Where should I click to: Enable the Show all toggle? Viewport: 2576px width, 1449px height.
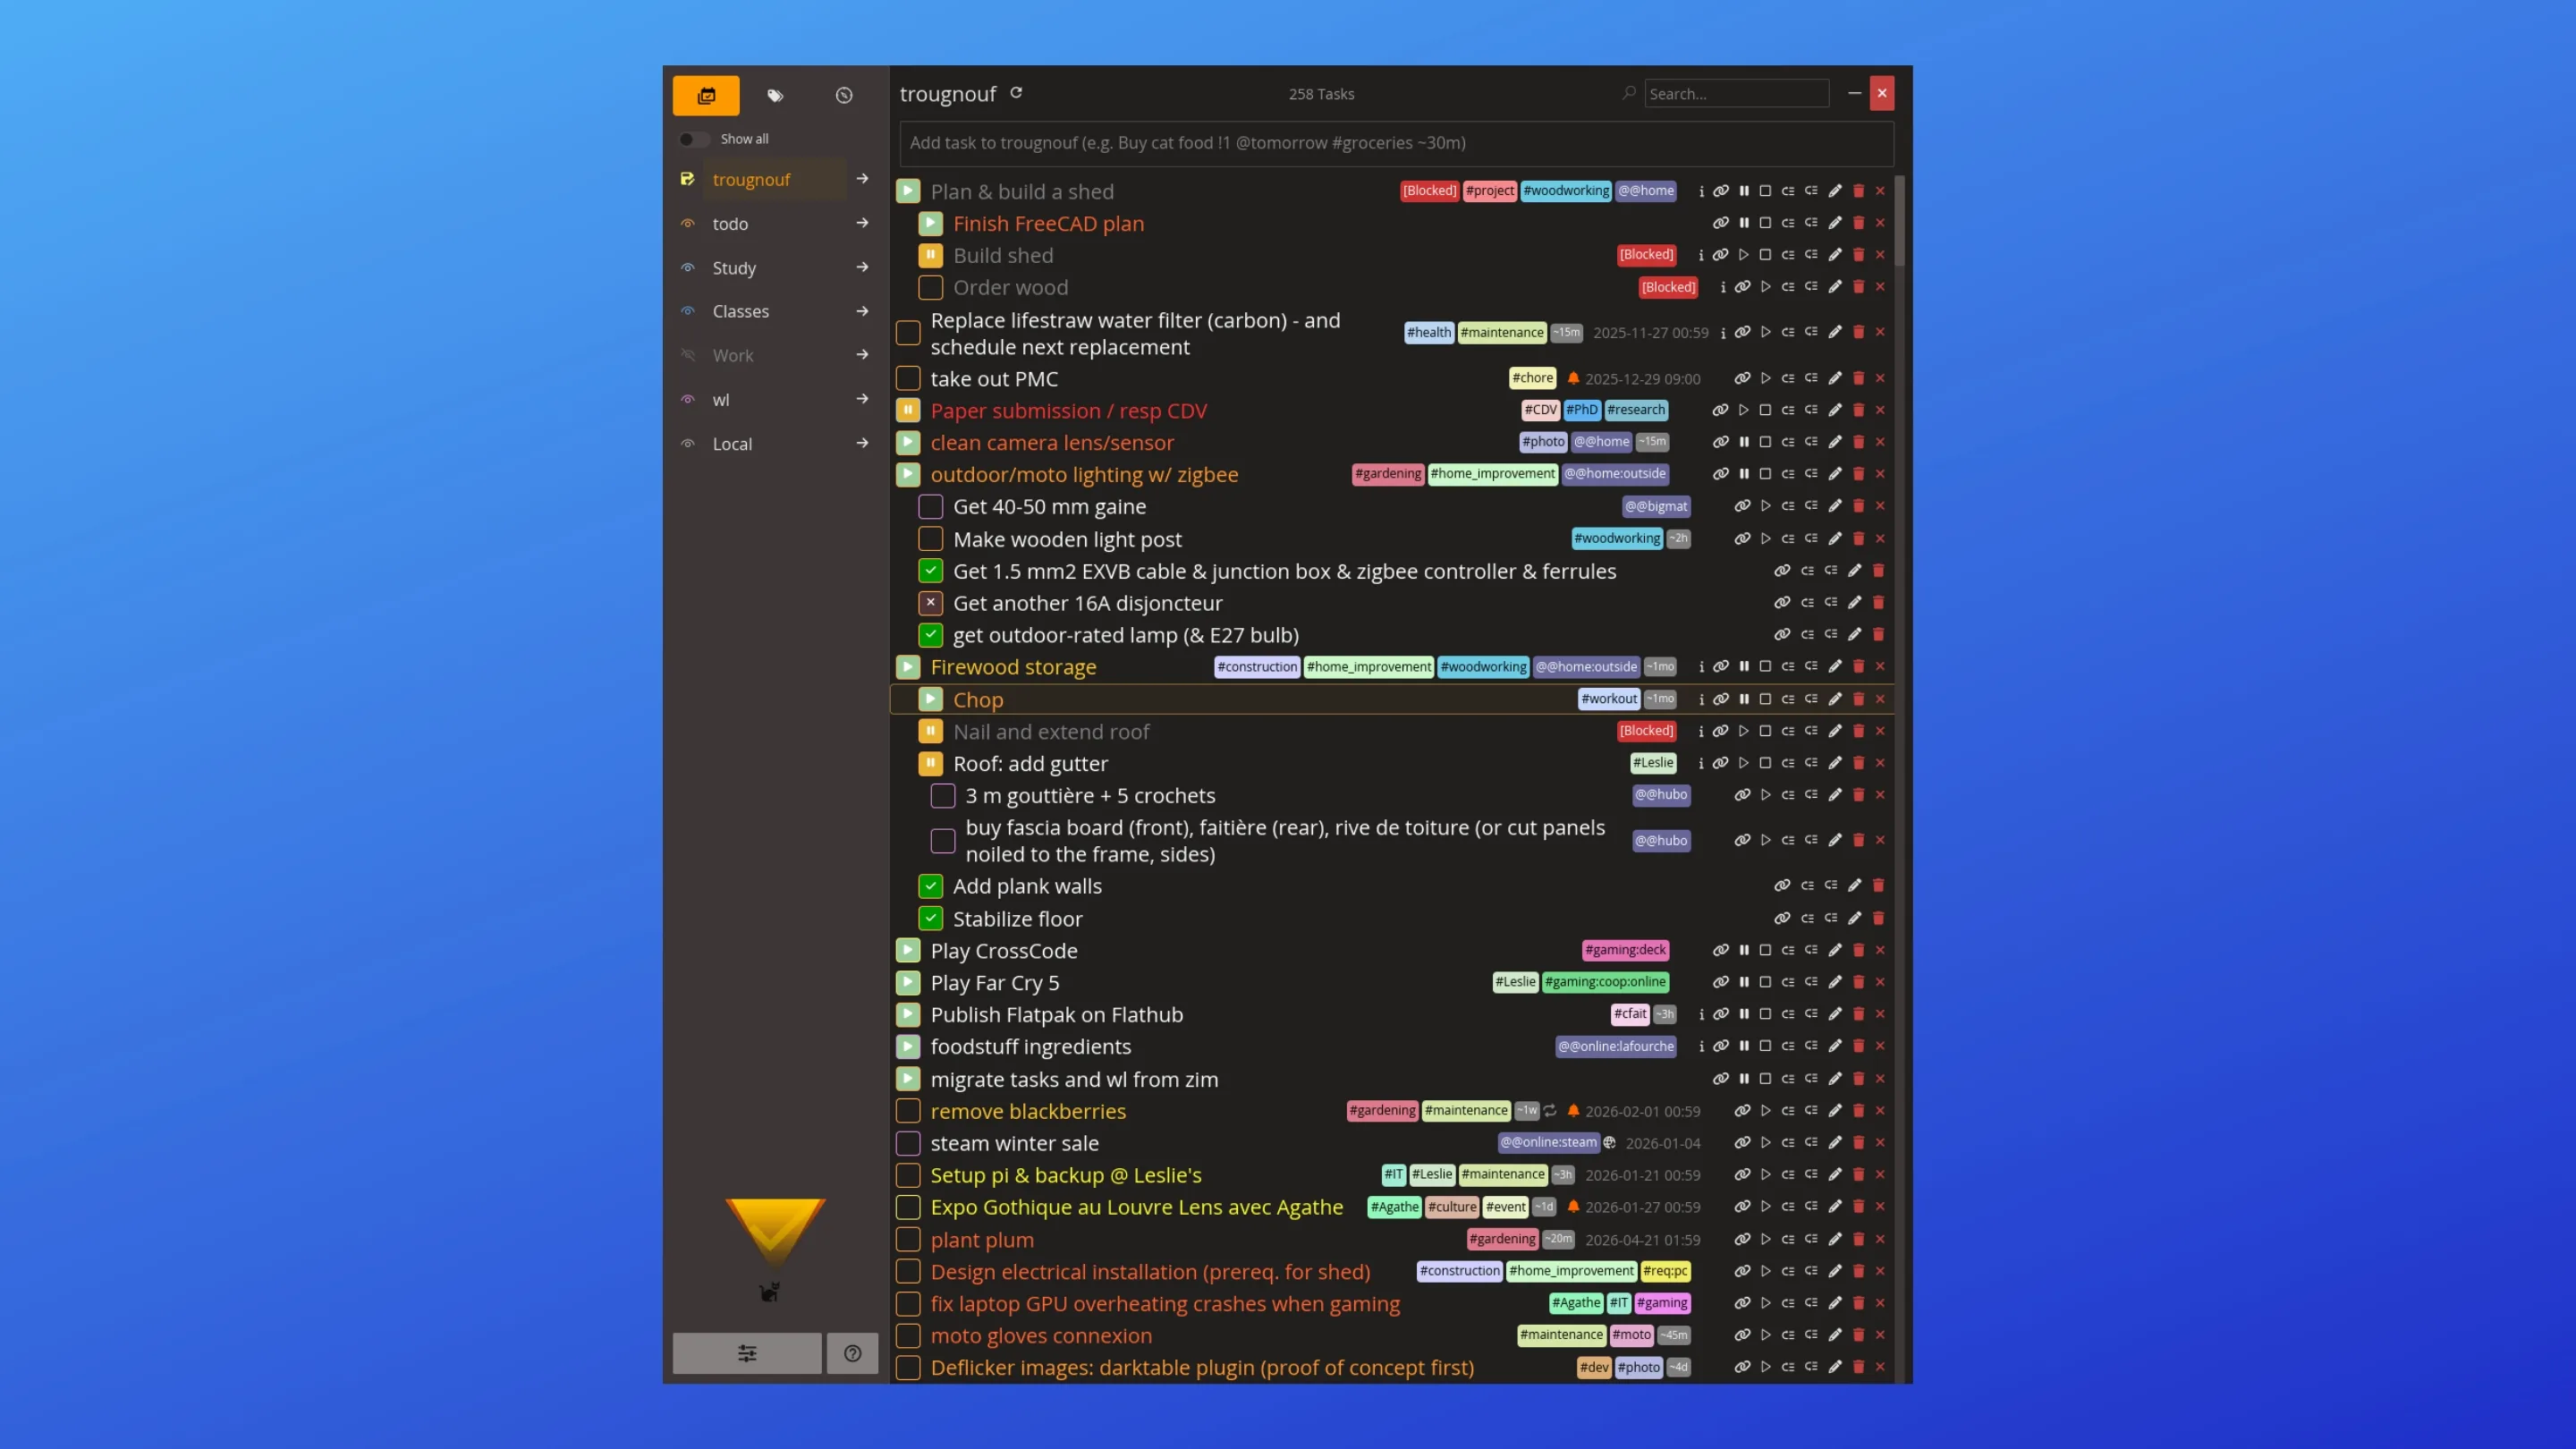694,139
